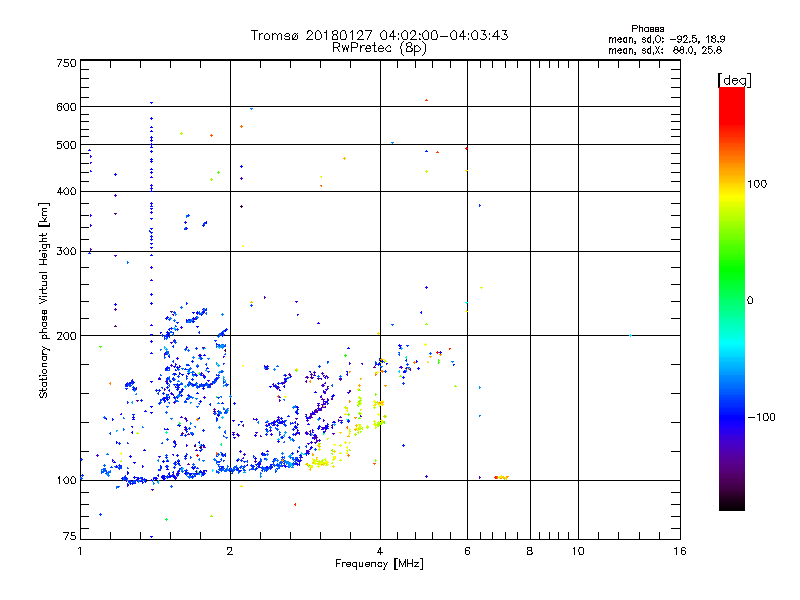This screenshot has height=600, width=800.
Task: Click the isolated cyan point at 200 km
Action: click(x=631, y=336)
